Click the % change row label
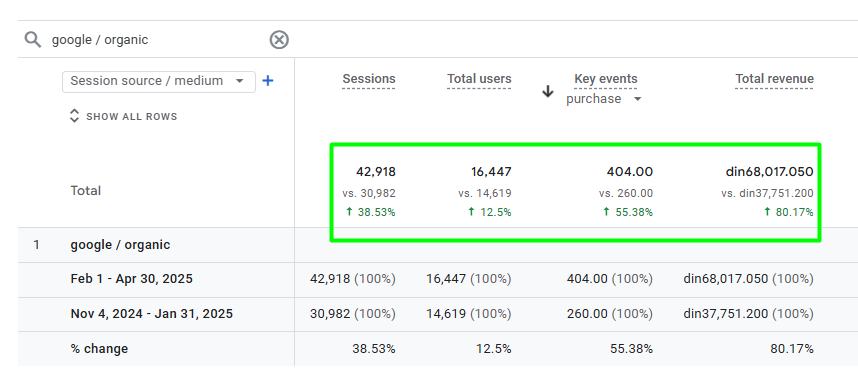858x374 pixels. (x=99, y=349)
